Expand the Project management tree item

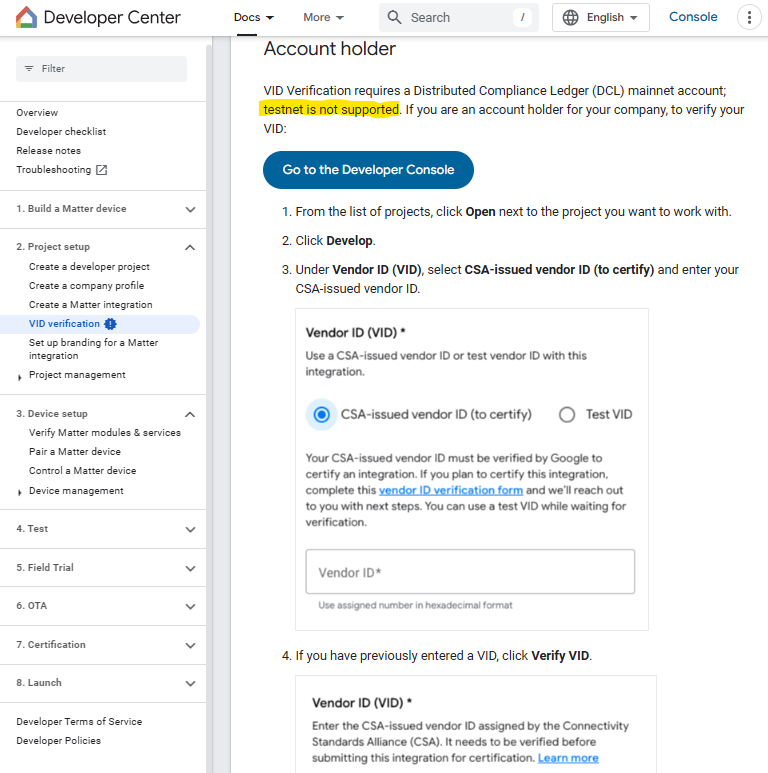point(19,376)
